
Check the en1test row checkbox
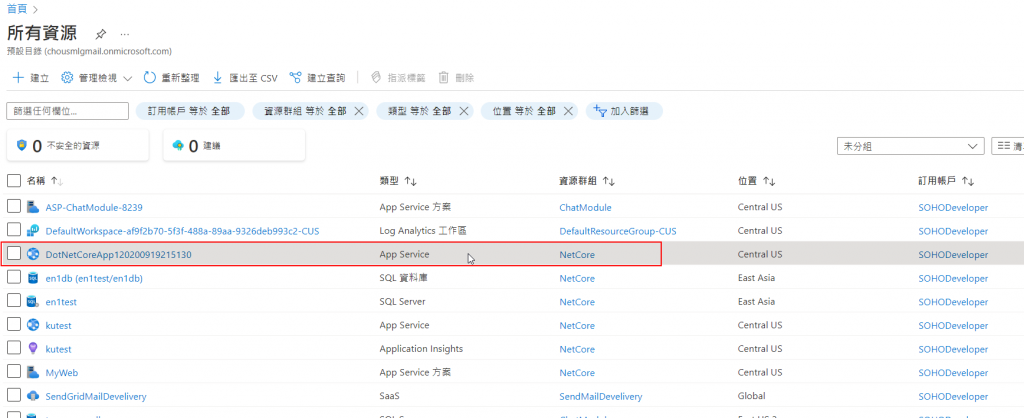click(x=14, y=301)
